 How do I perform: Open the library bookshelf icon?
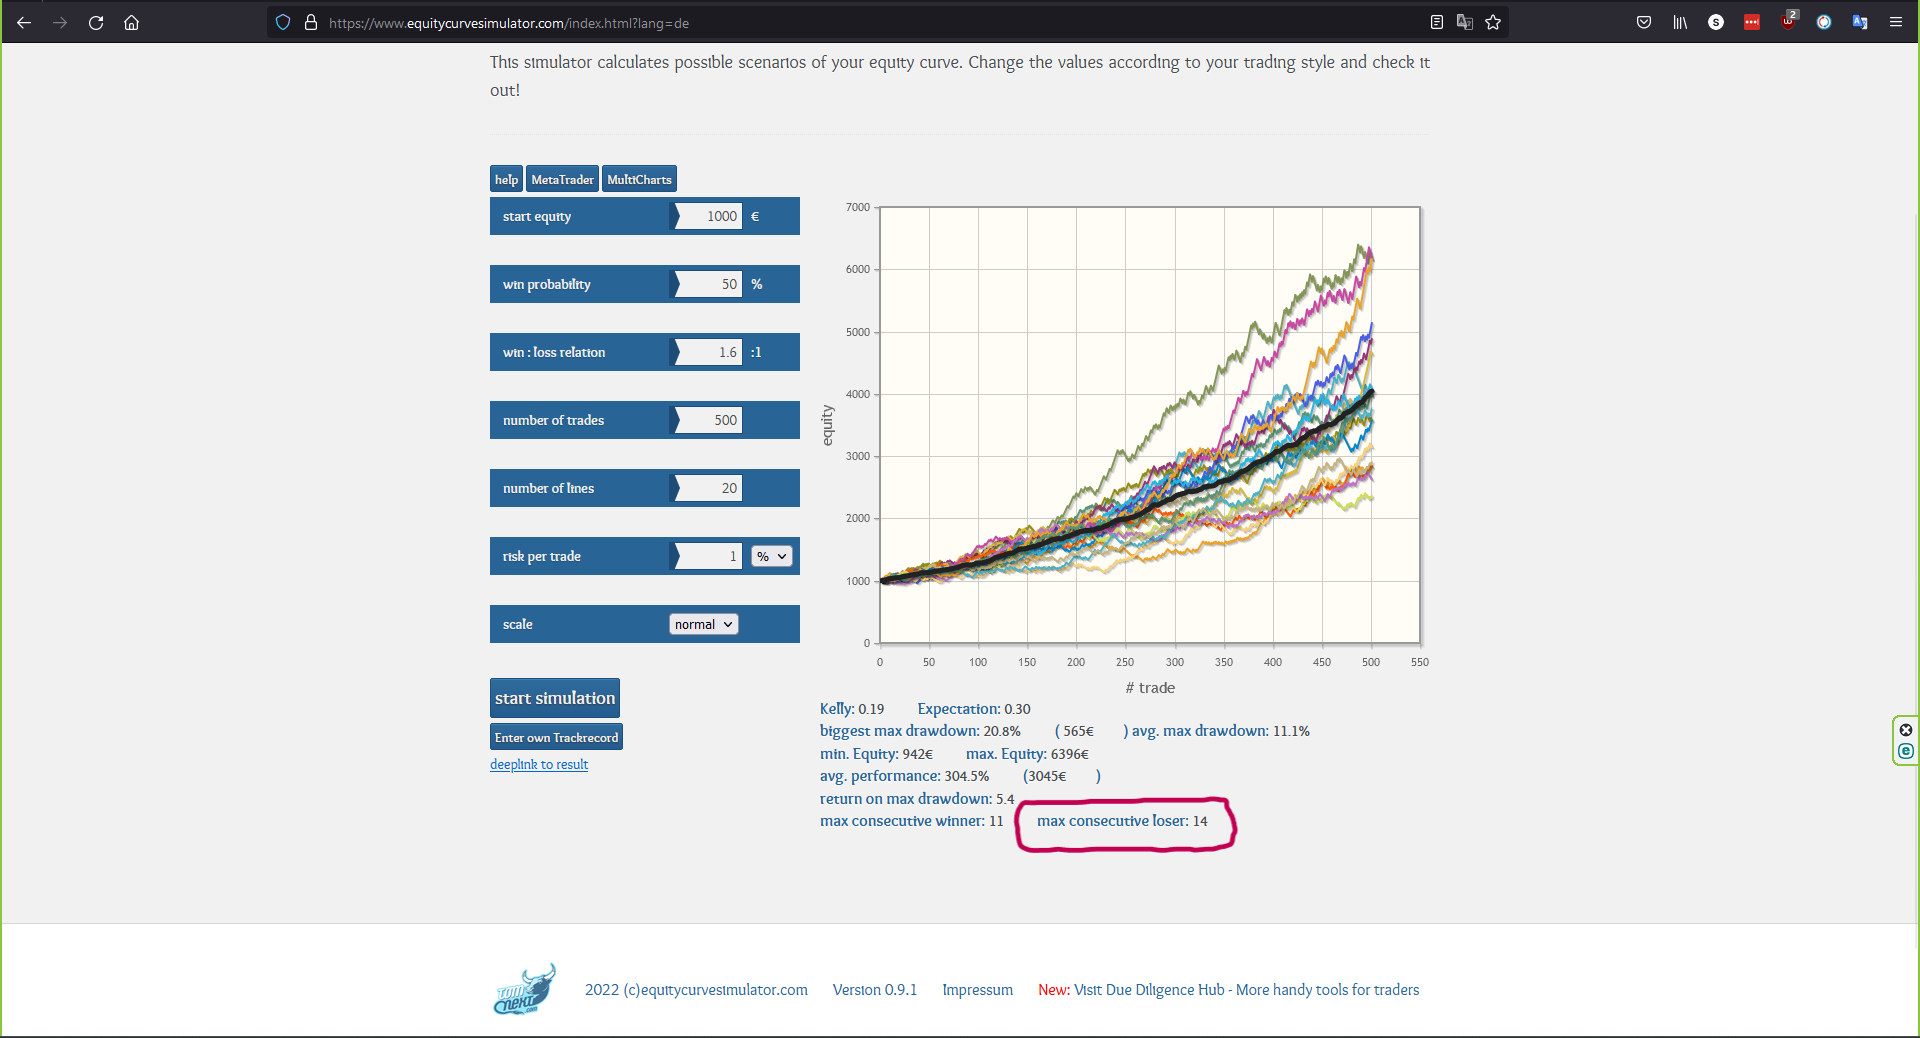(x=1680, y=22)
